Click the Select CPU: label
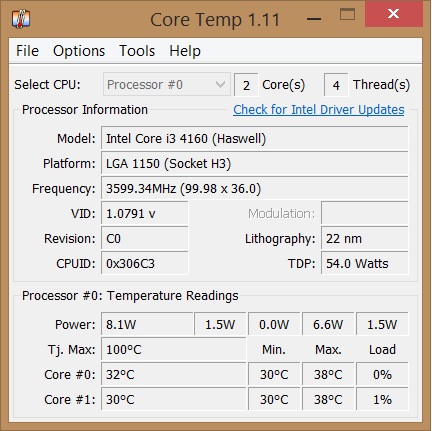This screenshot has width=432, height=431. coord(47,85)
